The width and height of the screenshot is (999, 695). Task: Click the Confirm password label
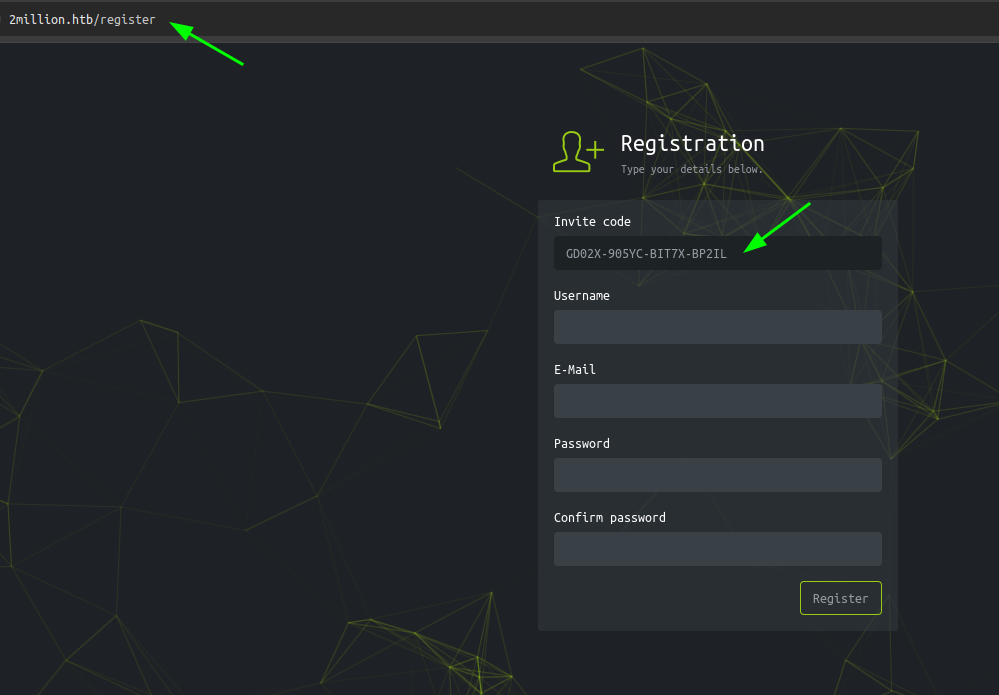[609, 518]
